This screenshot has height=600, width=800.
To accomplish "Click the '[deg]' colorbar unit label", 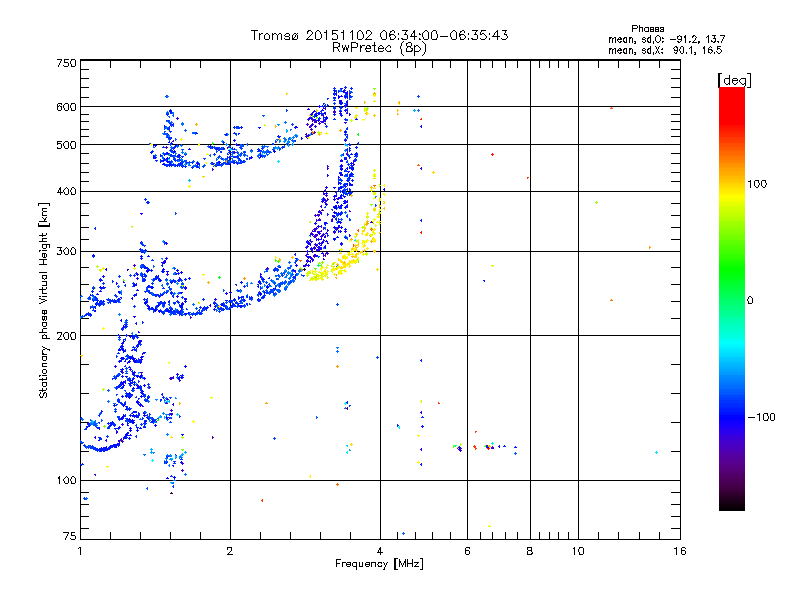I will [734, 80].
